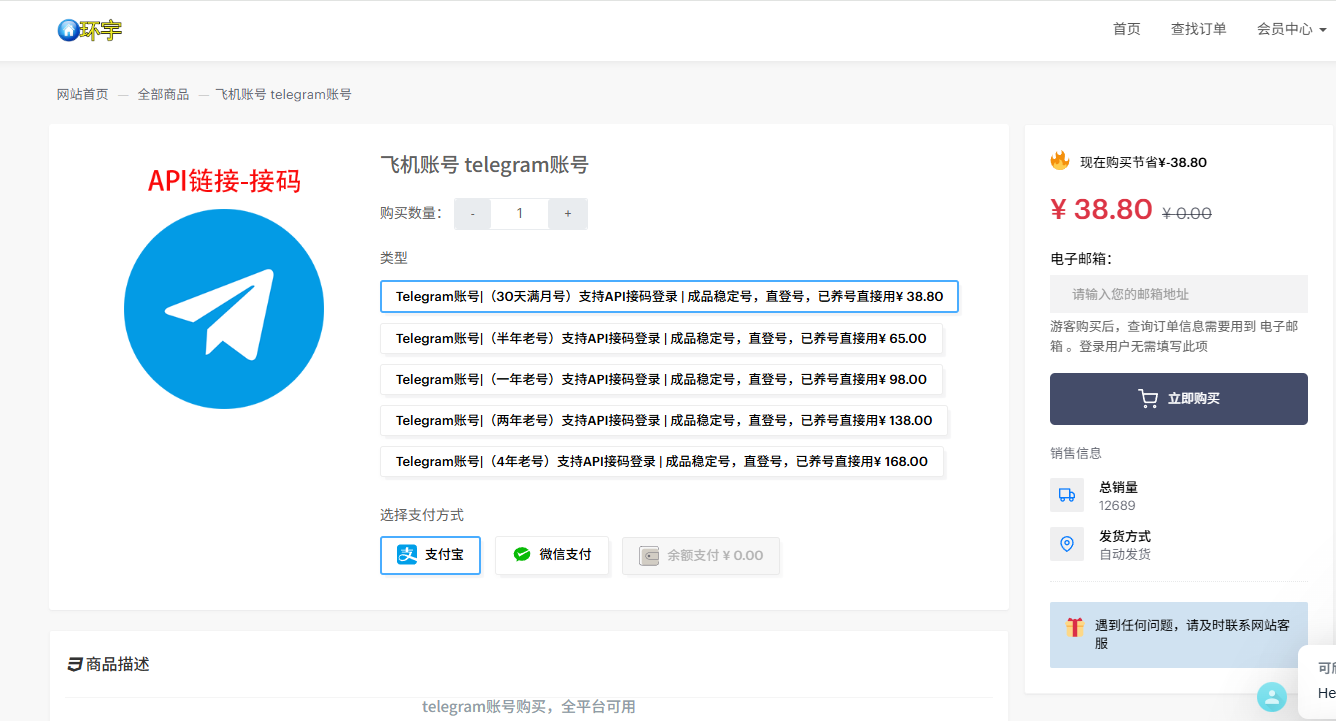
Task: Select the 4年老号 ¥168.00 option
Action: coord(662,461)
